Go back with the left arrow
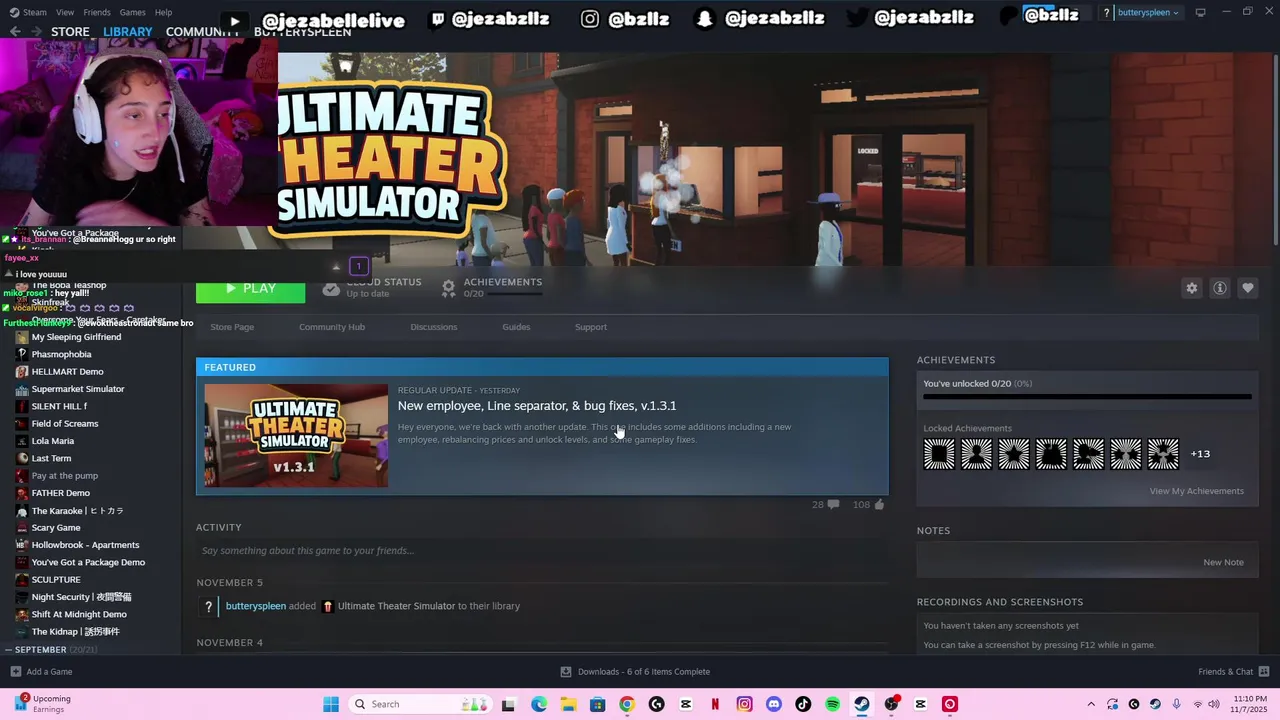The width and height of the screenshot is (1280, 720). tap(15, 31)
